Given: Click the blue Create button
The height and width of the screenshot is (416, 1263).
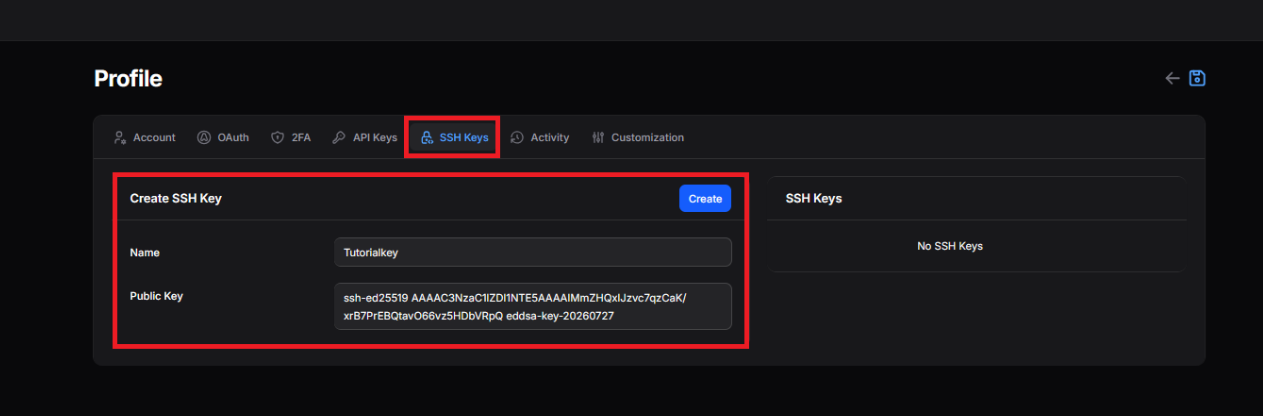Looking at the screenshot, I should pos(705,198).
